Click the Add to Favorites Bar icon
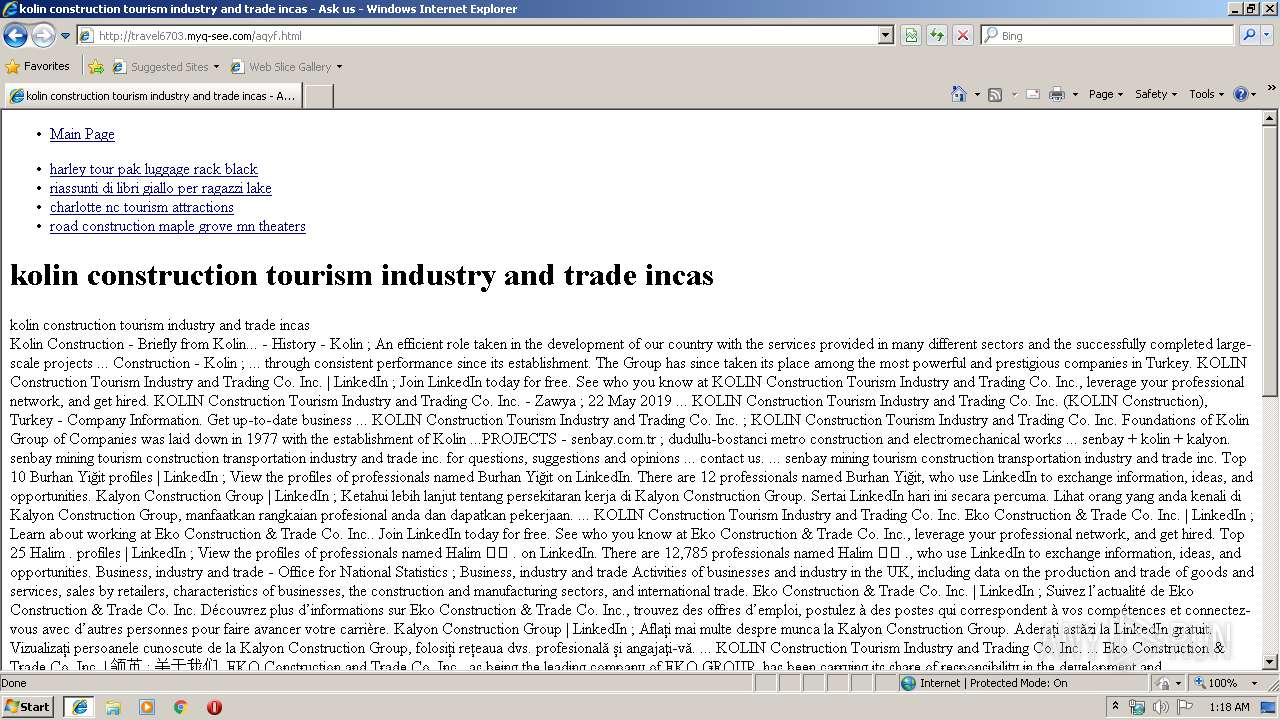 tap(96, 67)
